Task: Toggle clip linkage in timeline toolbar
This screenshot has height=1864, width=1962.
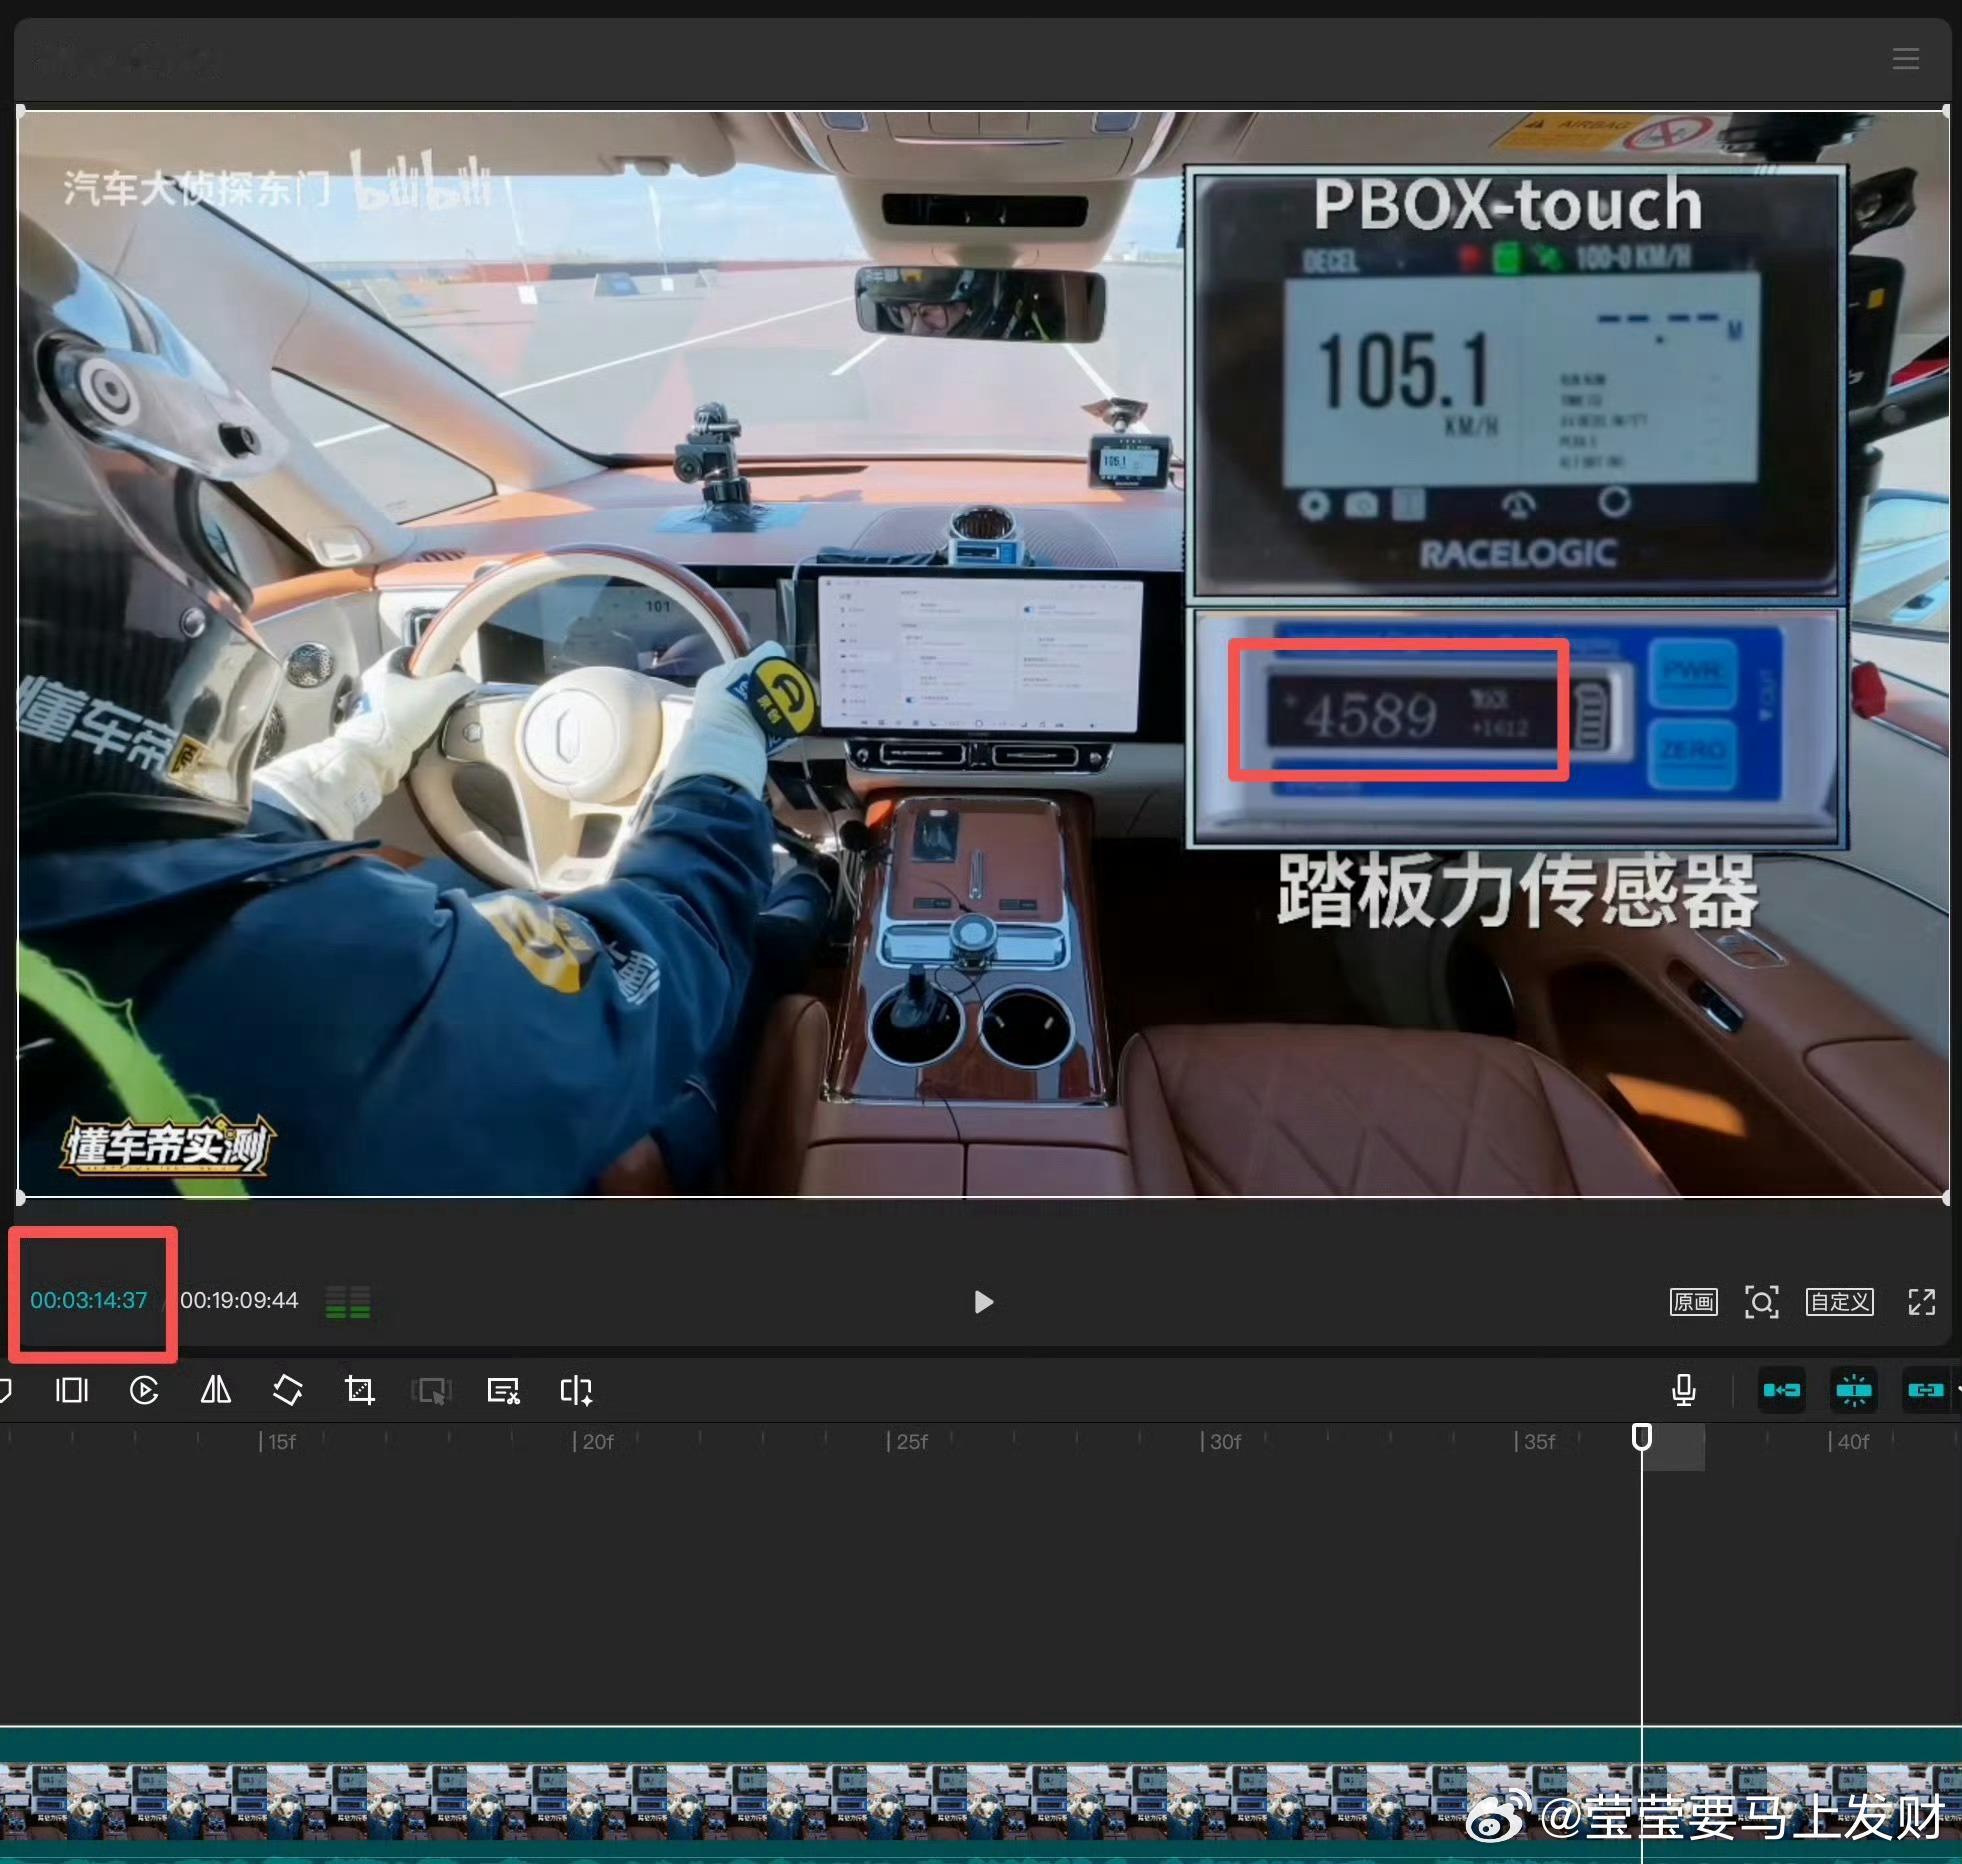Action: click(x=1925, y=1390)
